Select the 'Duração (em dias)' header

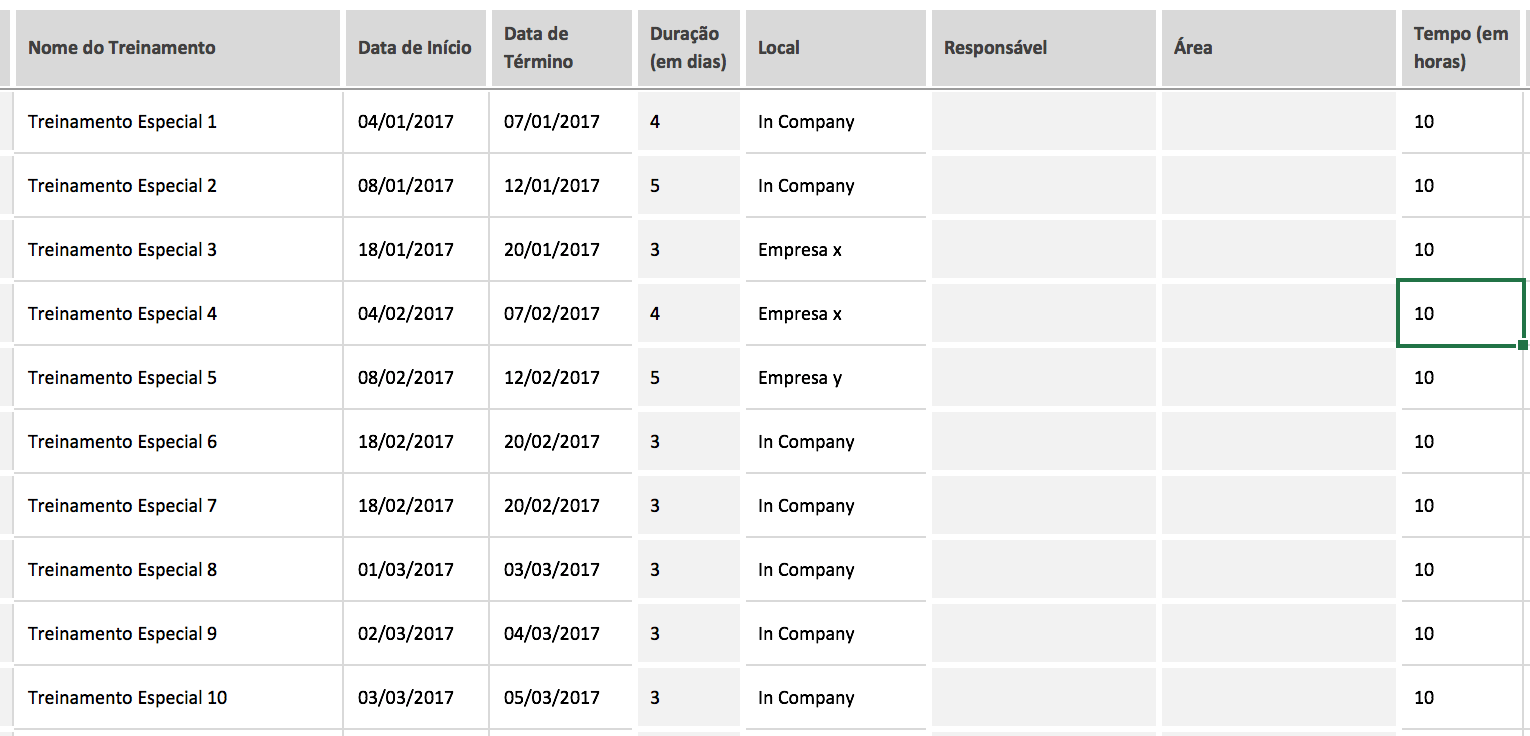688,48
